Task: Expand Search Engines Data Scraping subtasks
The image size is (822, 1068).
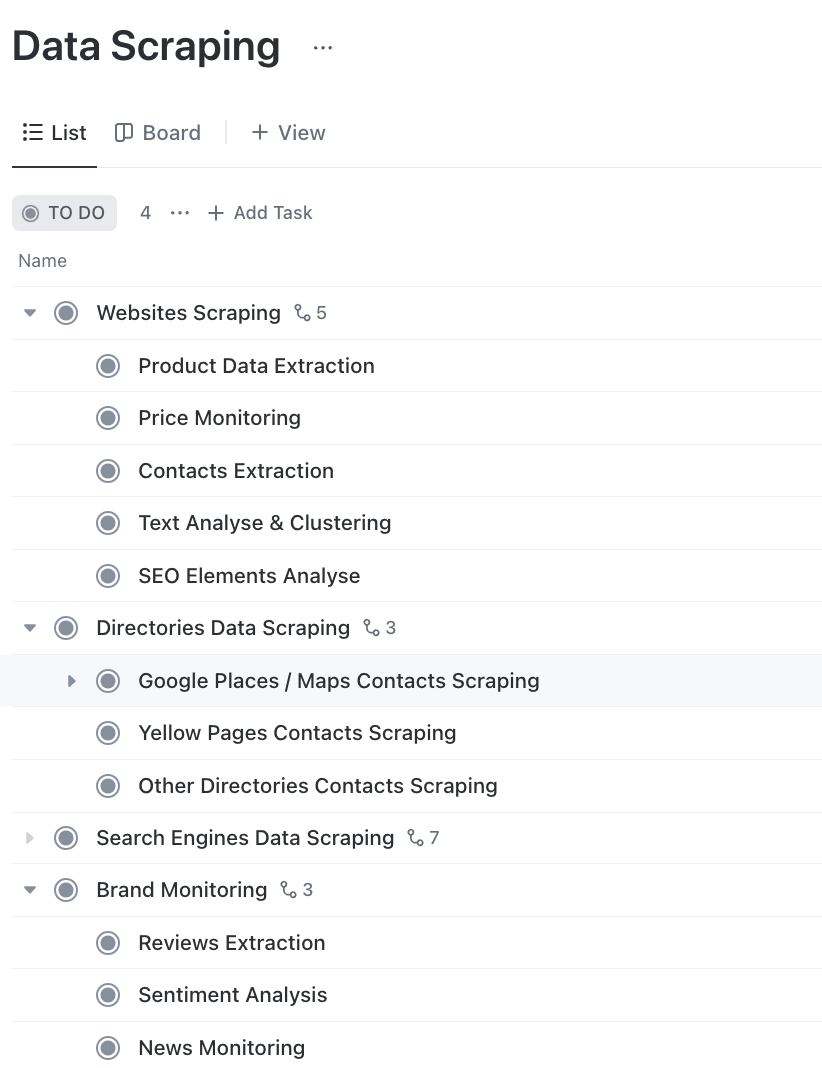Action: click(29, 838)
